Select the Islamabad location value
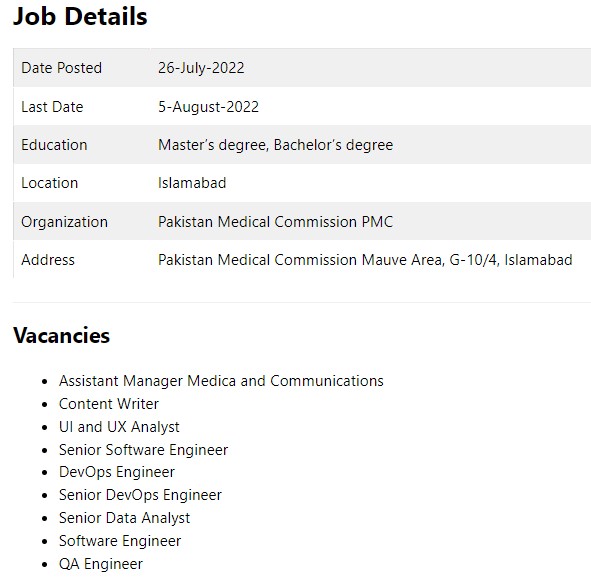Image resolution: width=591 pixels, height=577 pixels. pos(192,183)
